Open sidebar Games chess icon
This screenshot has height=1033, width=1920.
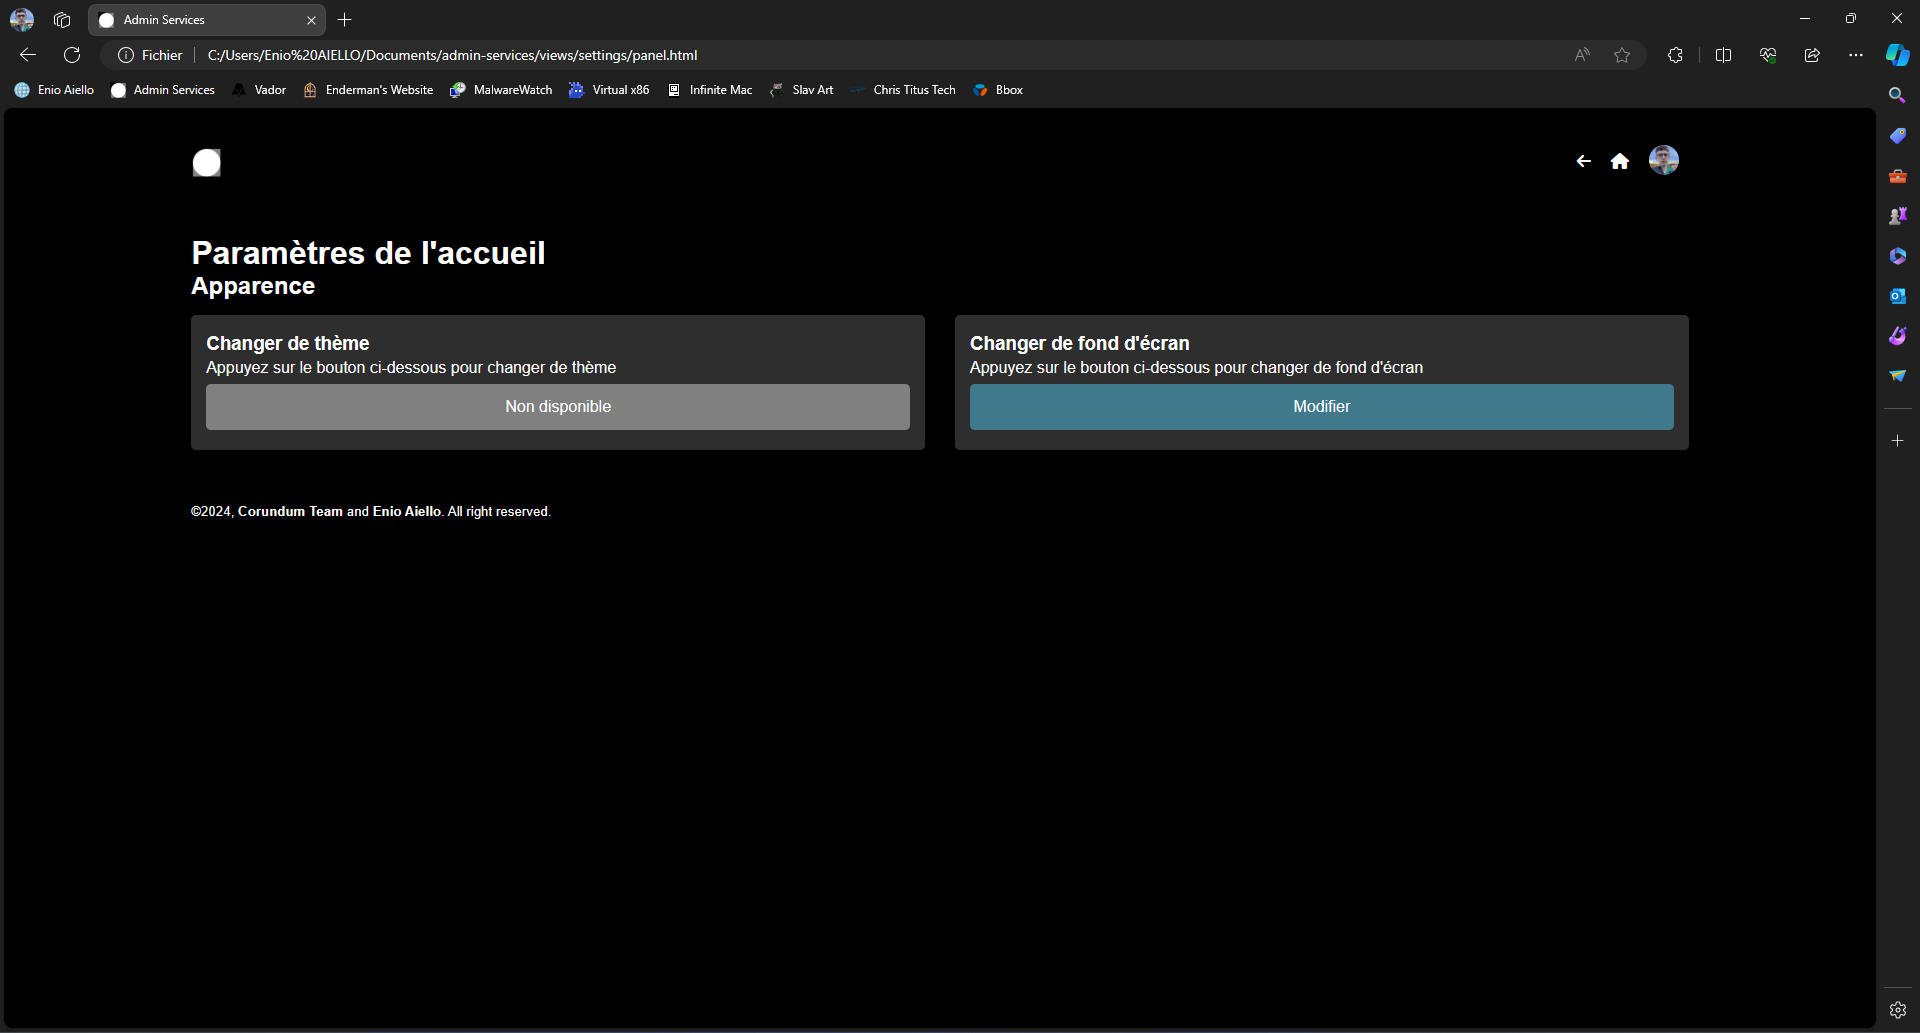click(x=1897, y=216)
